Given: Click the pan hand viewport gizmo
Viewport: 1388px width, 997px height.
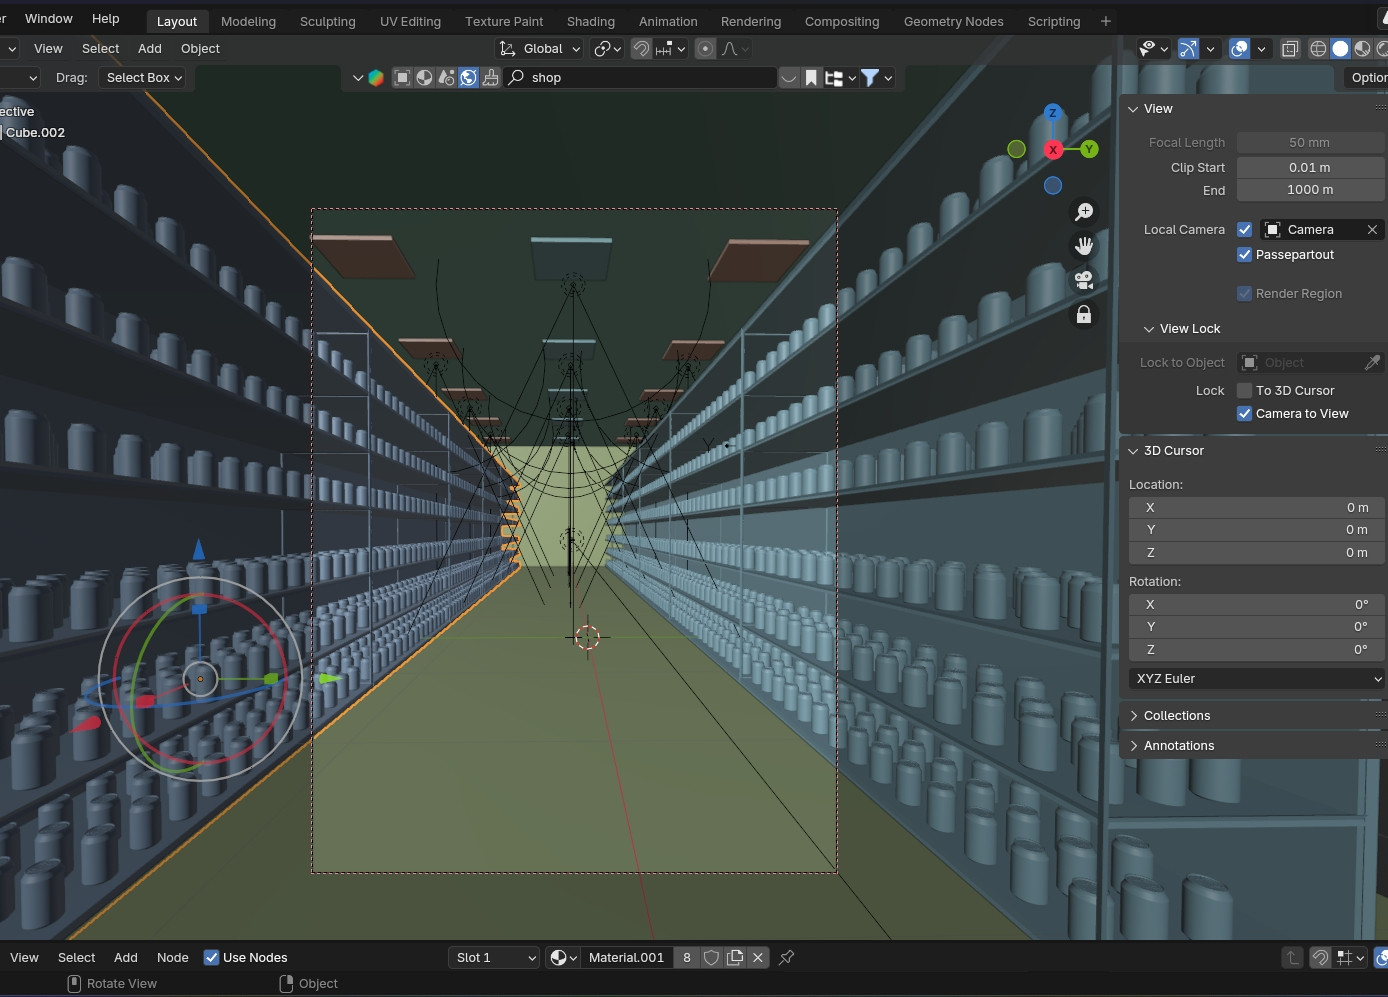Looking at the screenshot, I should click(x=1084, y=246).
